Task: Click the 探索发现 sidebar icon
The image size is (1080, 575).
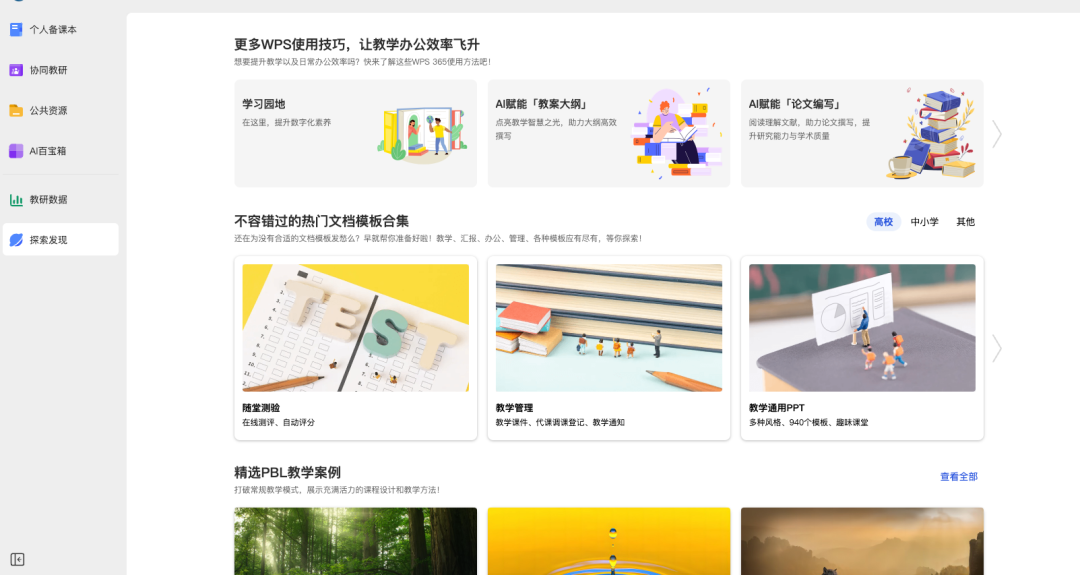Action: (x=16, y=240)
